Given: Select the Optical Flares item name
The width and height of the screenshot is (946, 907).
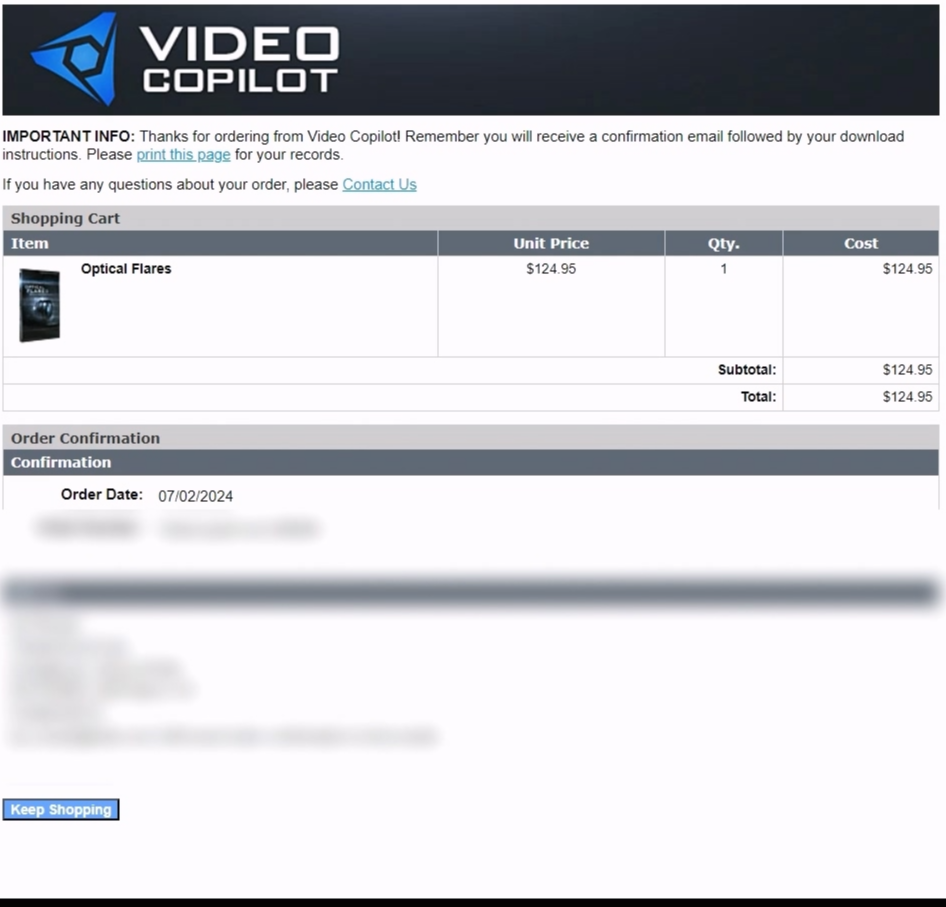Looking at the screenshot, I should coord(126,269).
